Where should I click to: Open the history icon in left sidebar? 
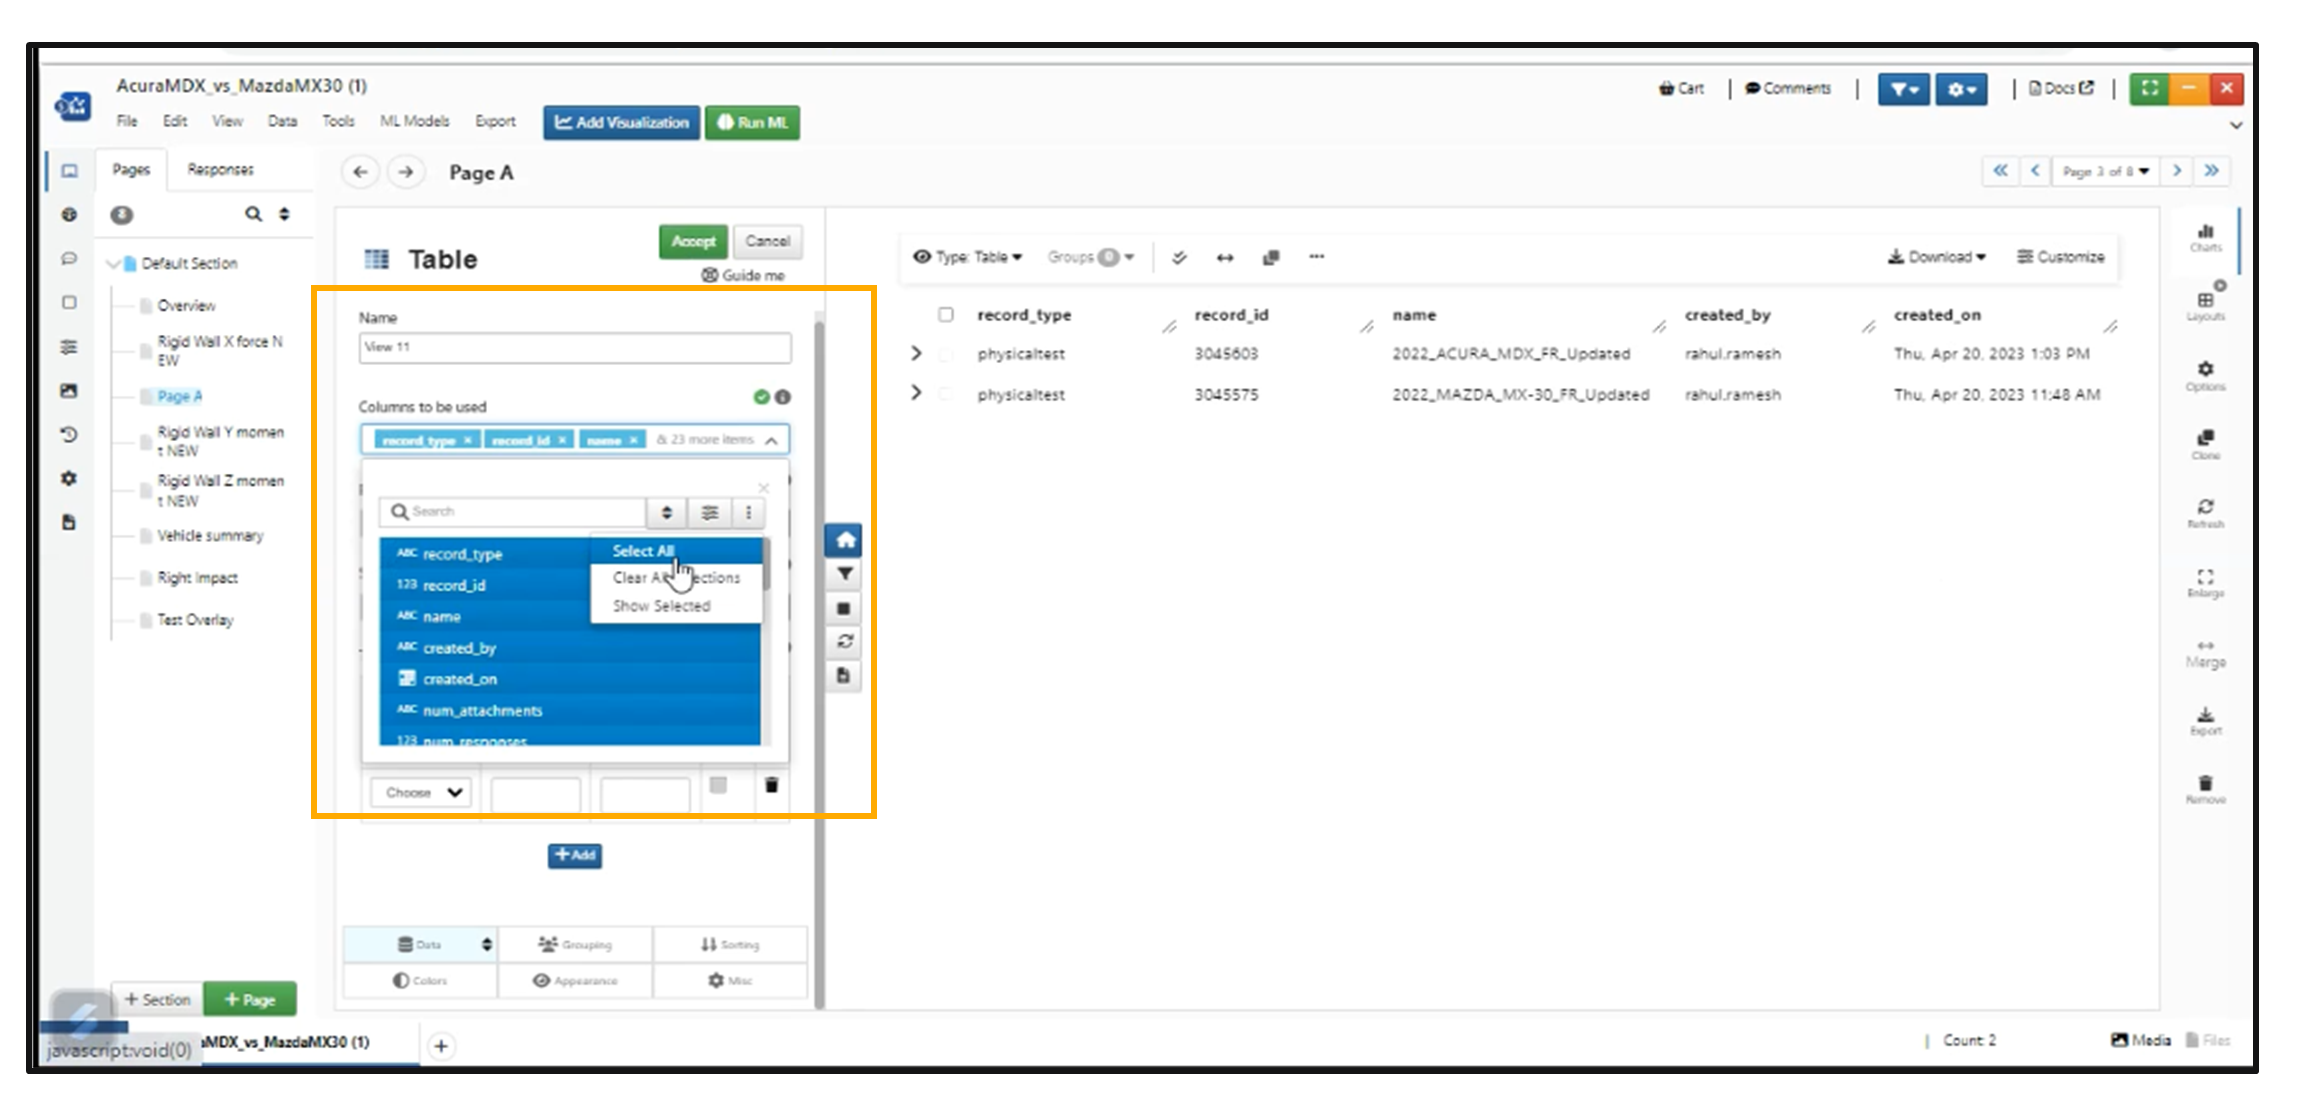[68, 434]
